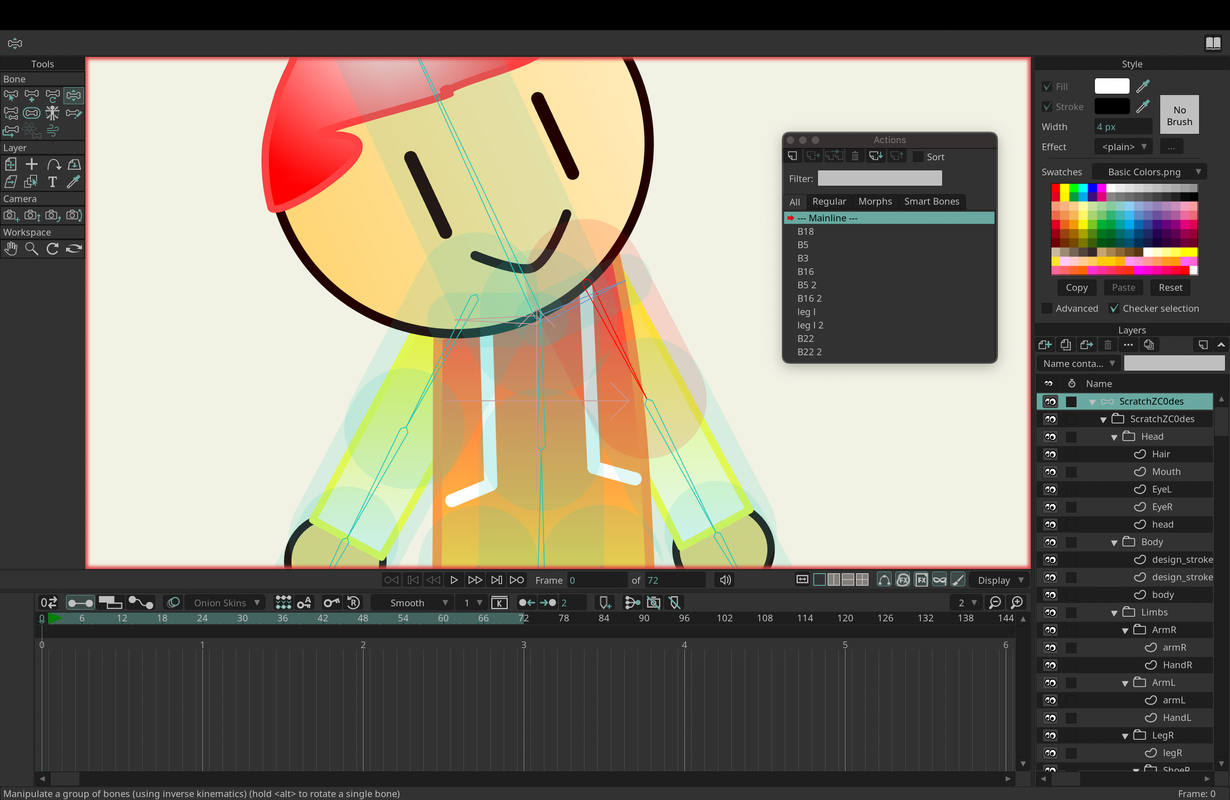Click the stroke Width field
Viewport: 1230px width, 800px height.
point(1123,127)
